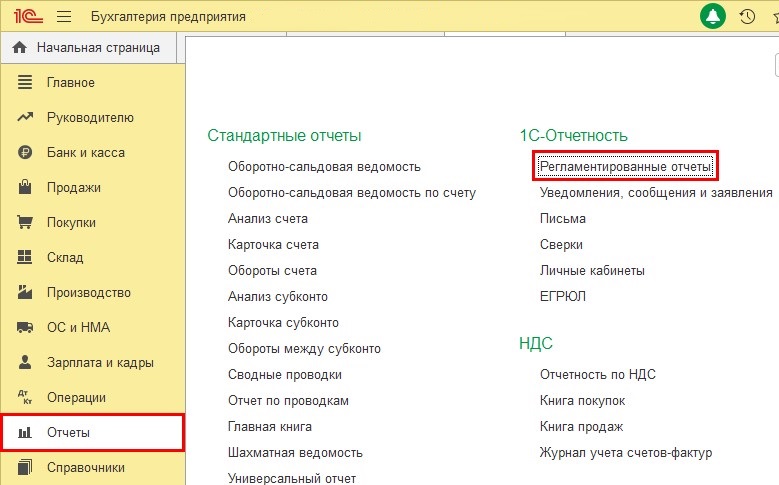Open the ЕГРЮЛ link
This screenshot has width=779, height=485.
click(562, 296)
